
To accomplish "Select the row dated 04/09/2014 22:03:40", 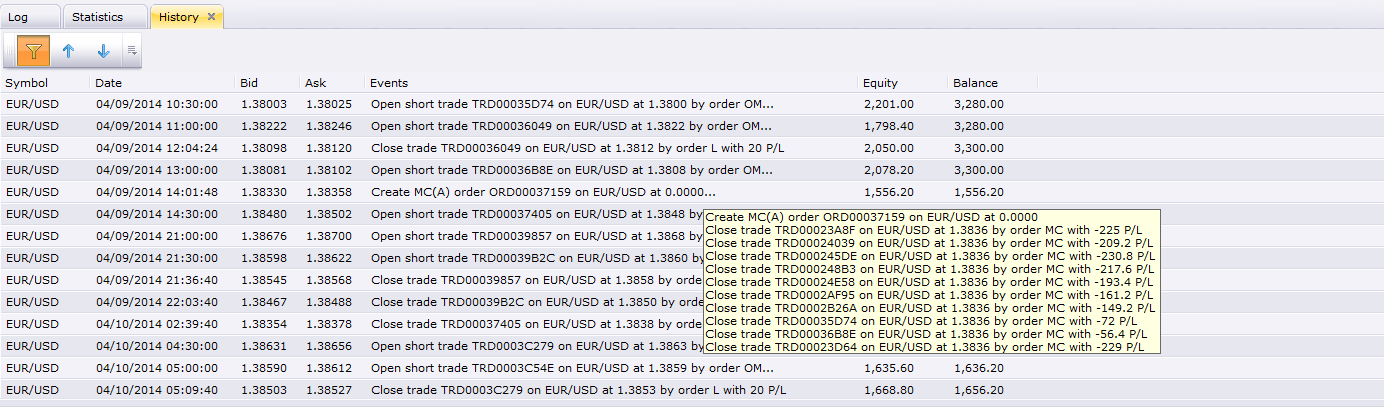I will click(692, 302).
